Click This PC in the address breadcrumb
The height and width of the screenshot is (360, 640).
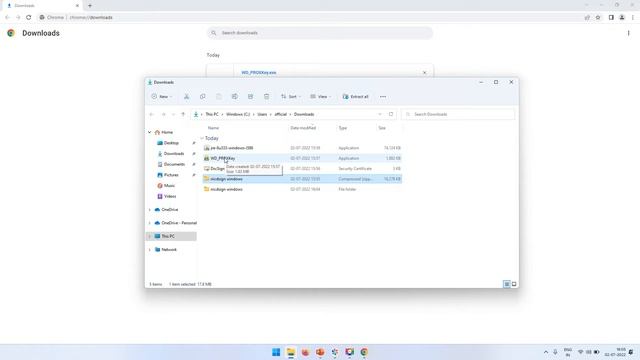(212, 114)
